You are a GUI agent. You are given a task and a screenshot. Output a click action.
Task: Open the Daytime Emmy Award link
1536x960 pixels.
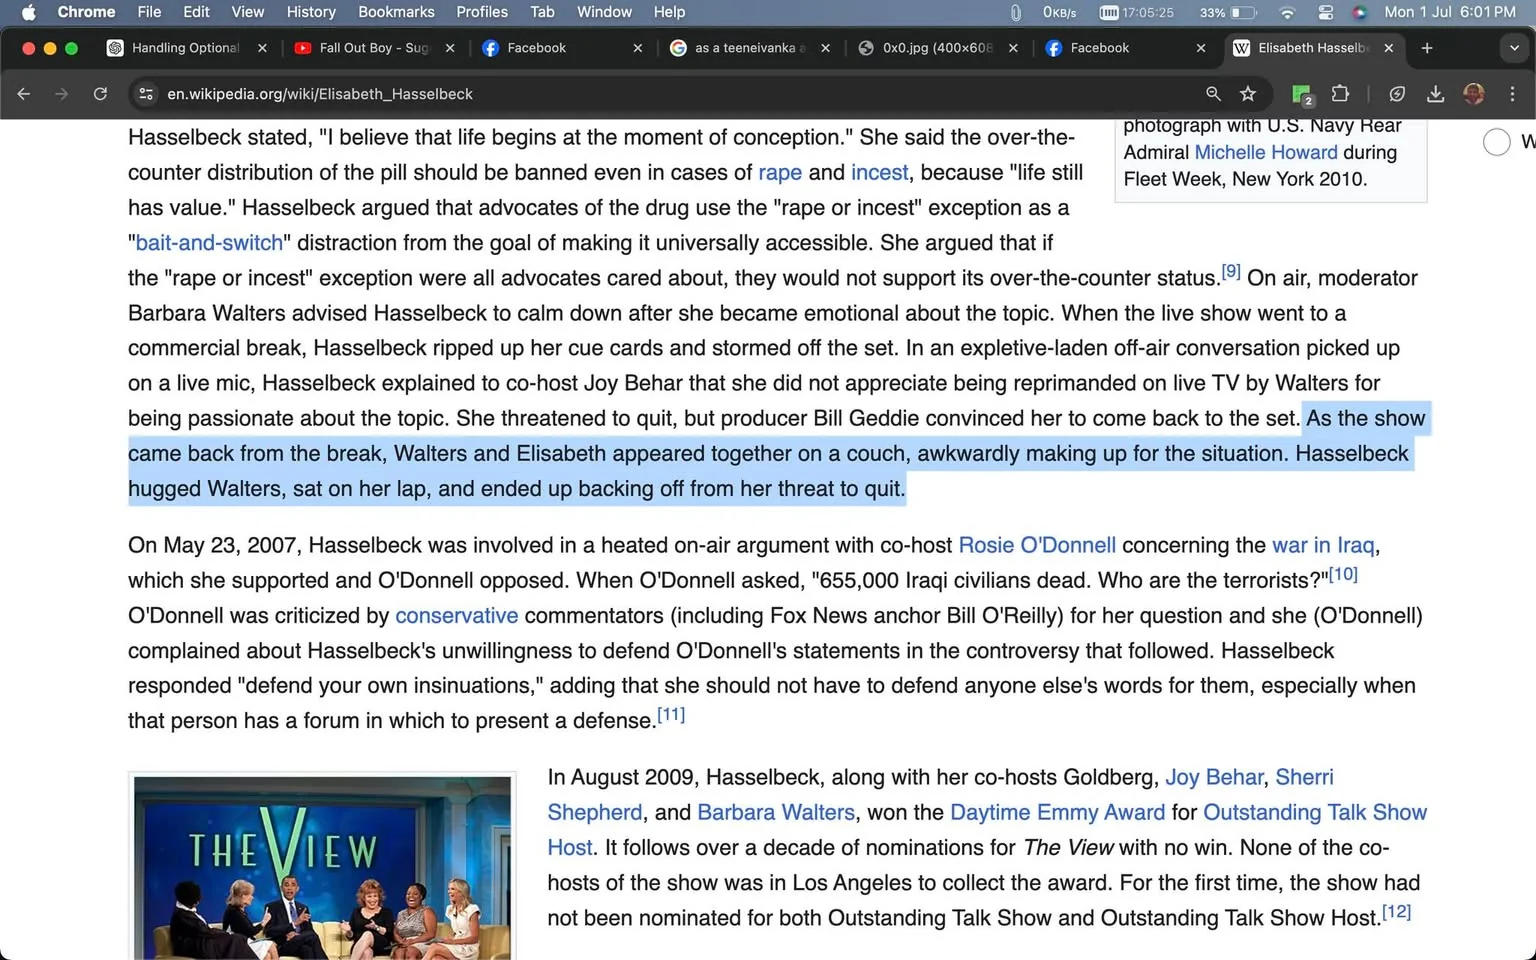(1057, 812)
